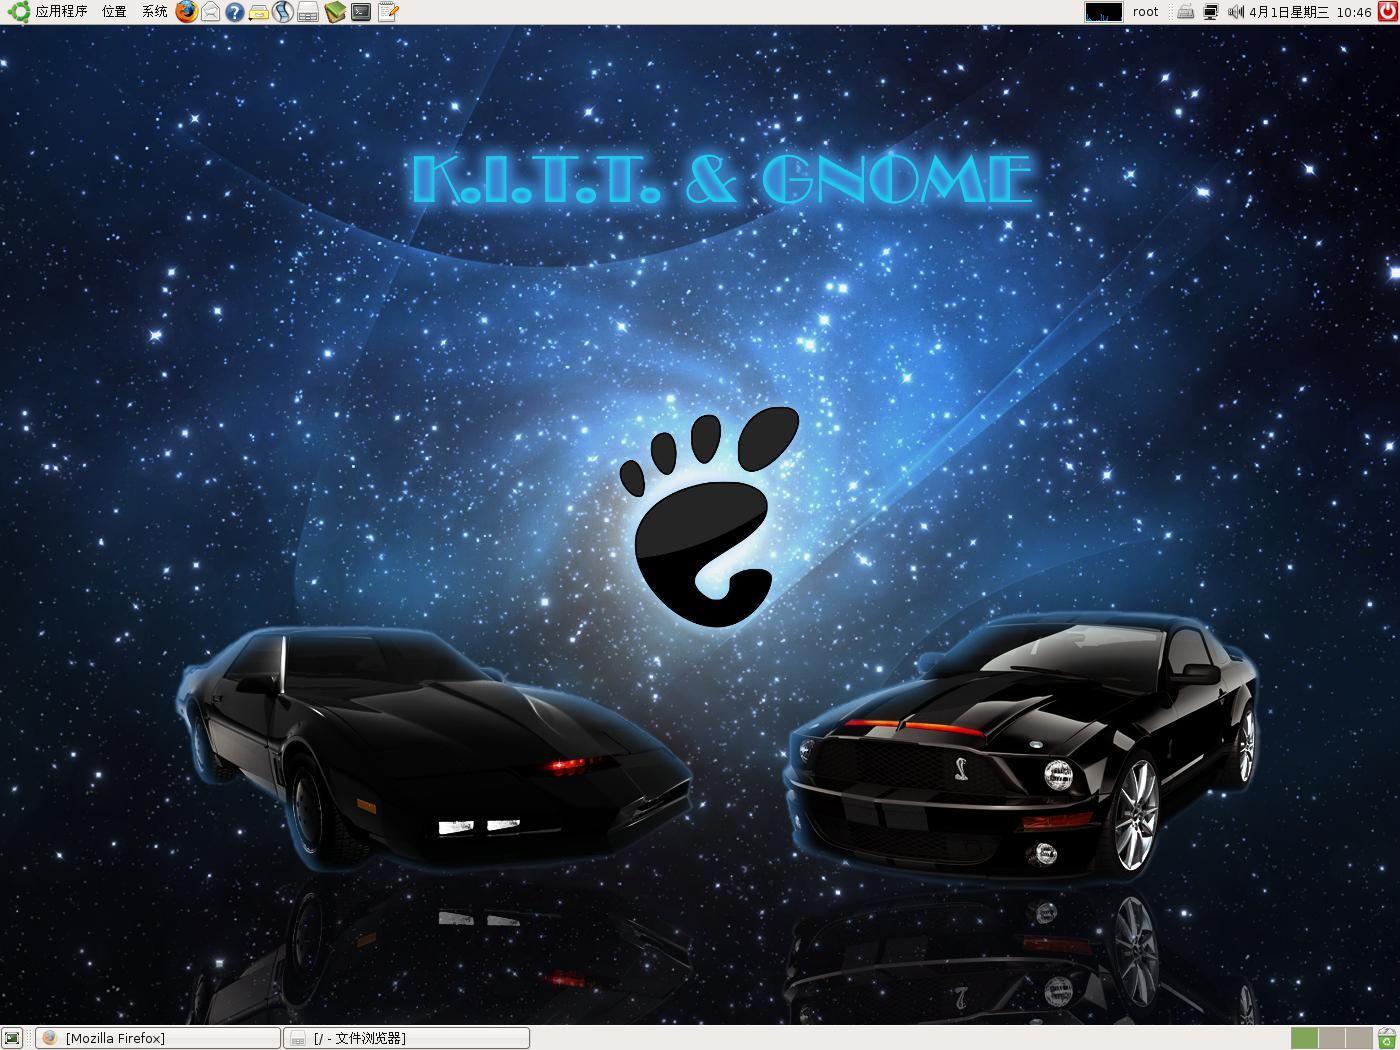Launch the terminal from the top panel
Screen dimensions: 1400x1050
360,12
